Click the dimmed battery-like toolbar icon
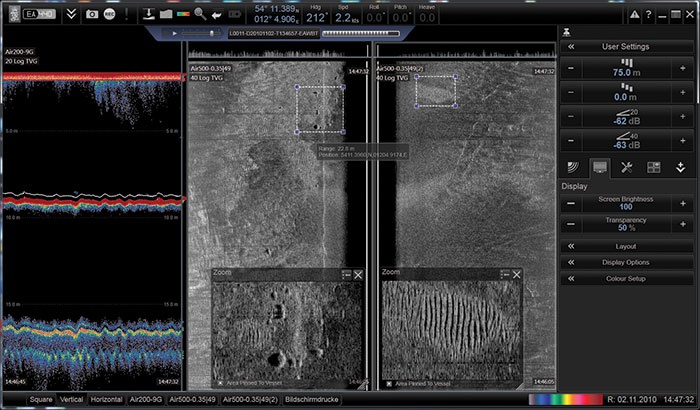Screen dimensions: 700x410 pos(234,14)
